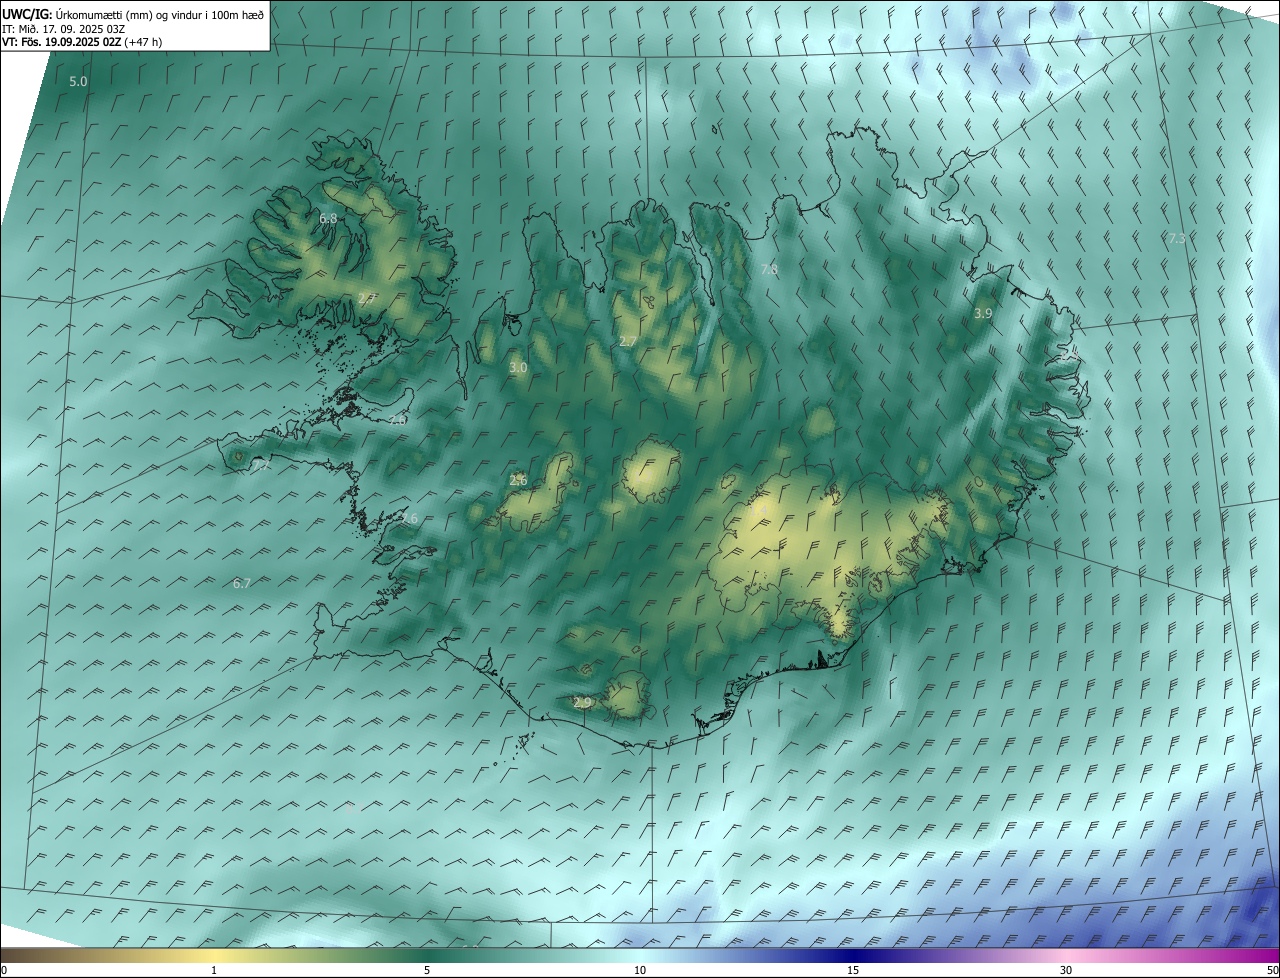The height and width of the screenshot is (978, 1280).
Task: Click the 3.0 value label on the map
Action: pyautogui.click(x=518, y=368)
